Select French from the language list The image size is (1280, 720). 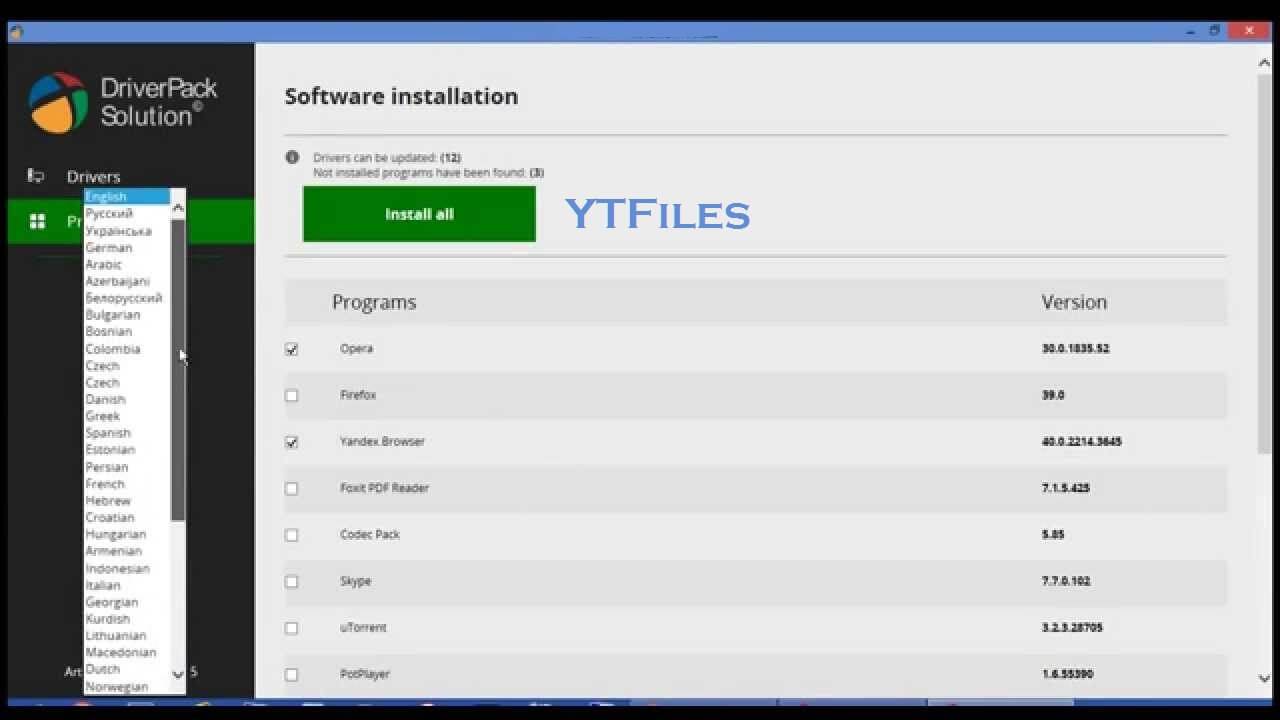pos(127,484)
